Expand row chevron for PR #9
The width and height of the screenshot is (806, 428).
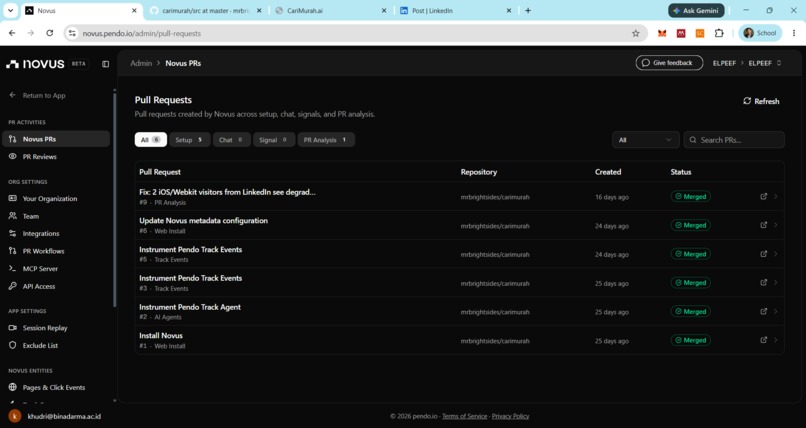coord(776,196)
